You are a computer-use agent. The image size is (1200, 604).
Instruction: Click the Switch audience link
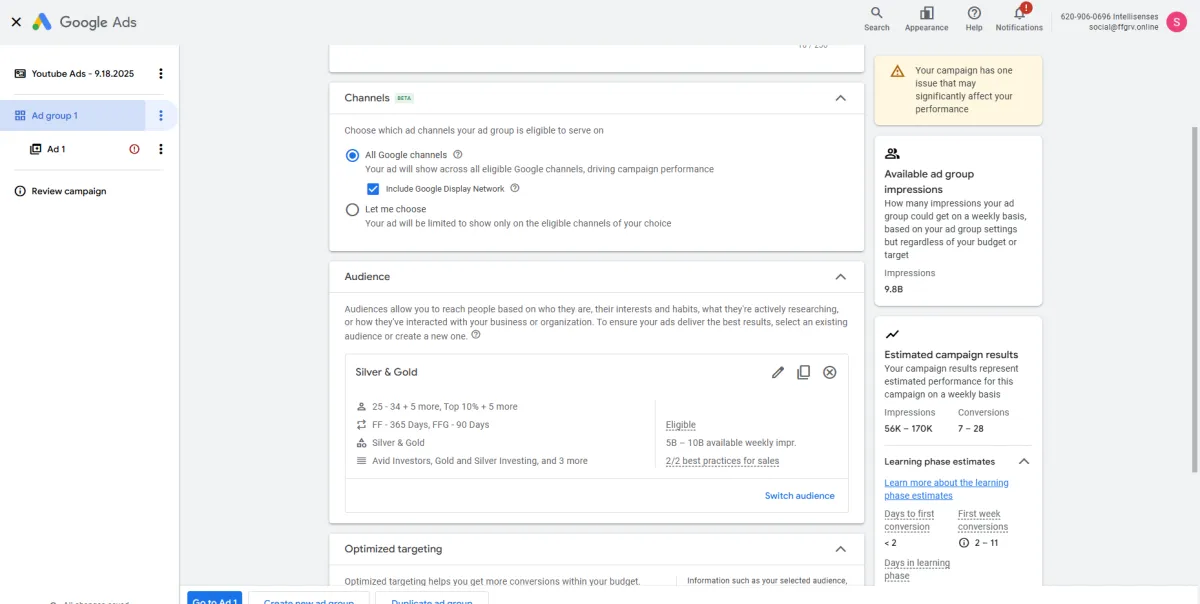799,496
